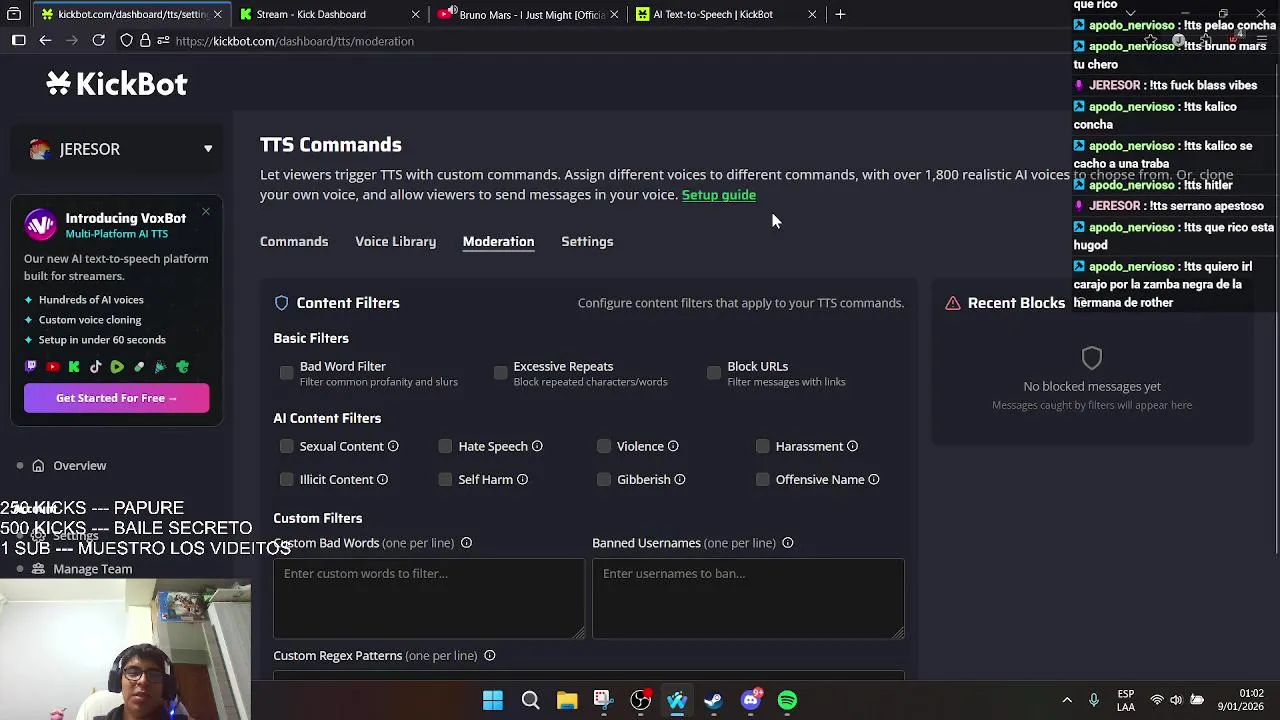
Task: Click the tracking protection shield icon
Action: [x=126, y=41]
